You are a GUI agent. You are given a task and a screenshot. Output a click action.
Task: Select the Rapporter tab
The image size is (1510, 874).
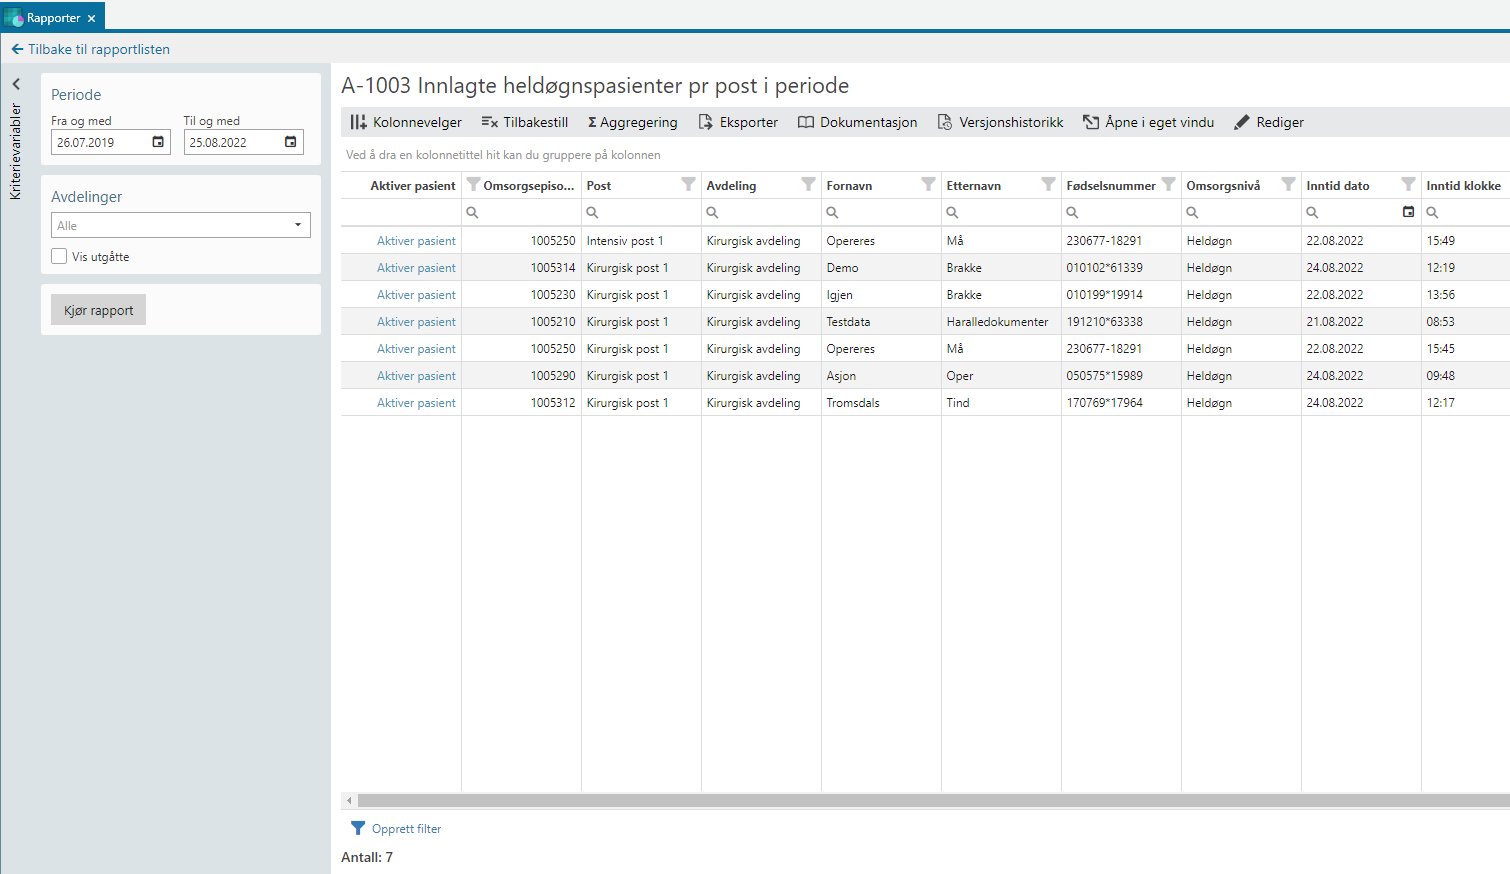click(x=53, y=18)
